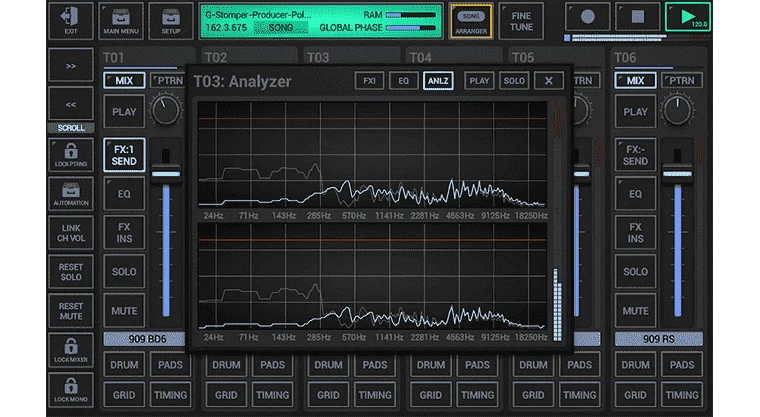Select the PTRN tab on track T01
This screenshot has height=417, width=760.
point(168,80)
